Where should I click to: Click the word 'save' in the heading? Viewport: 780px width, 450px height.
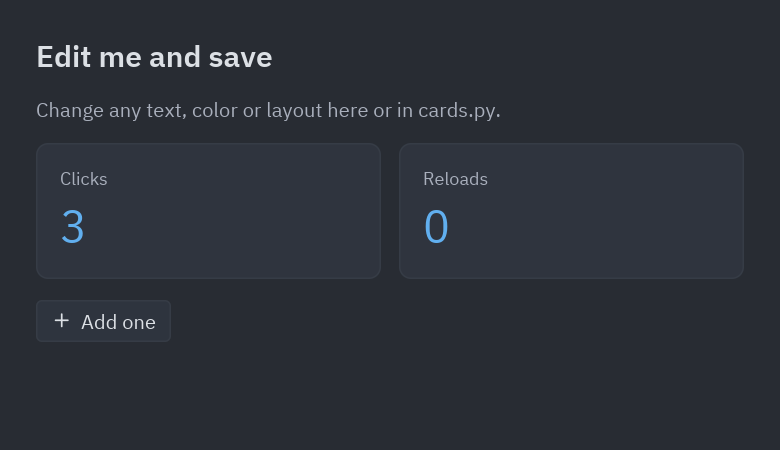pos(241,57)
